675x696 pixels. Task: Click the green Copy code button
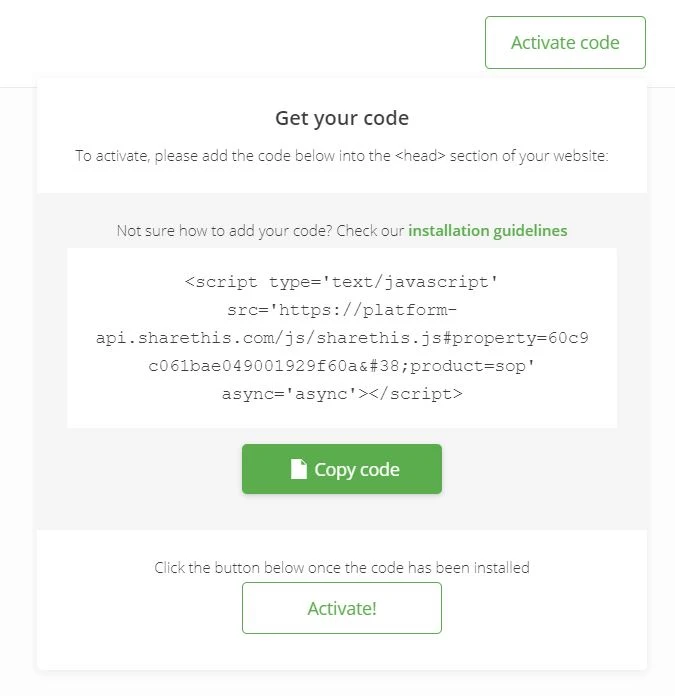[342, 469]
